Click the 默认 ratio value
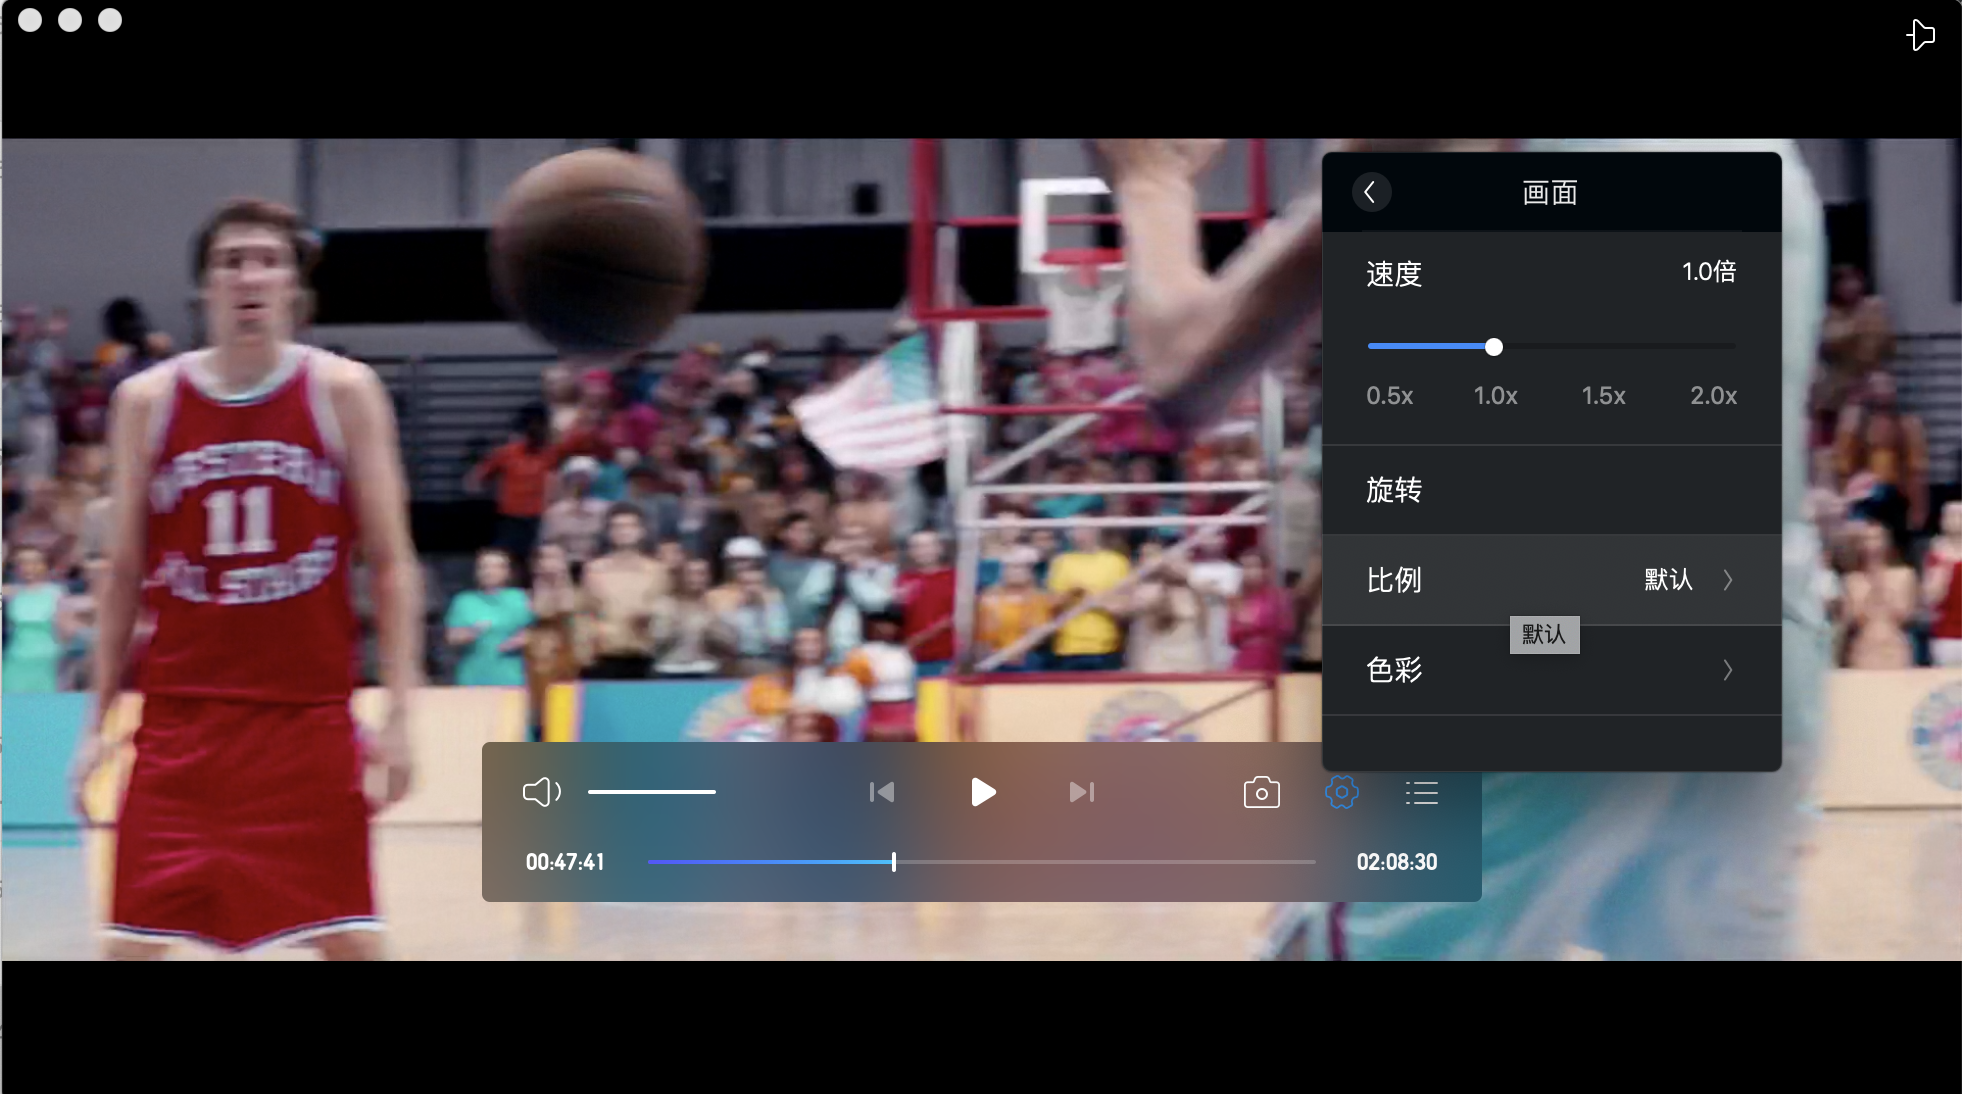1962x1094 pixels. (x=1669, y=580)
